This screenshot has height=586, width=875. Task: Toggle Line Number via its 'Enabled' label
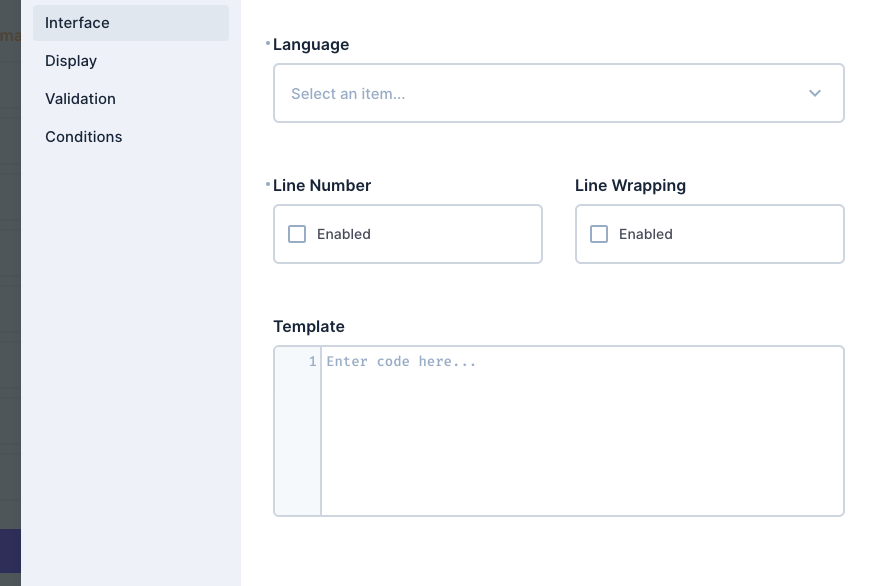(x=343, y=234)
